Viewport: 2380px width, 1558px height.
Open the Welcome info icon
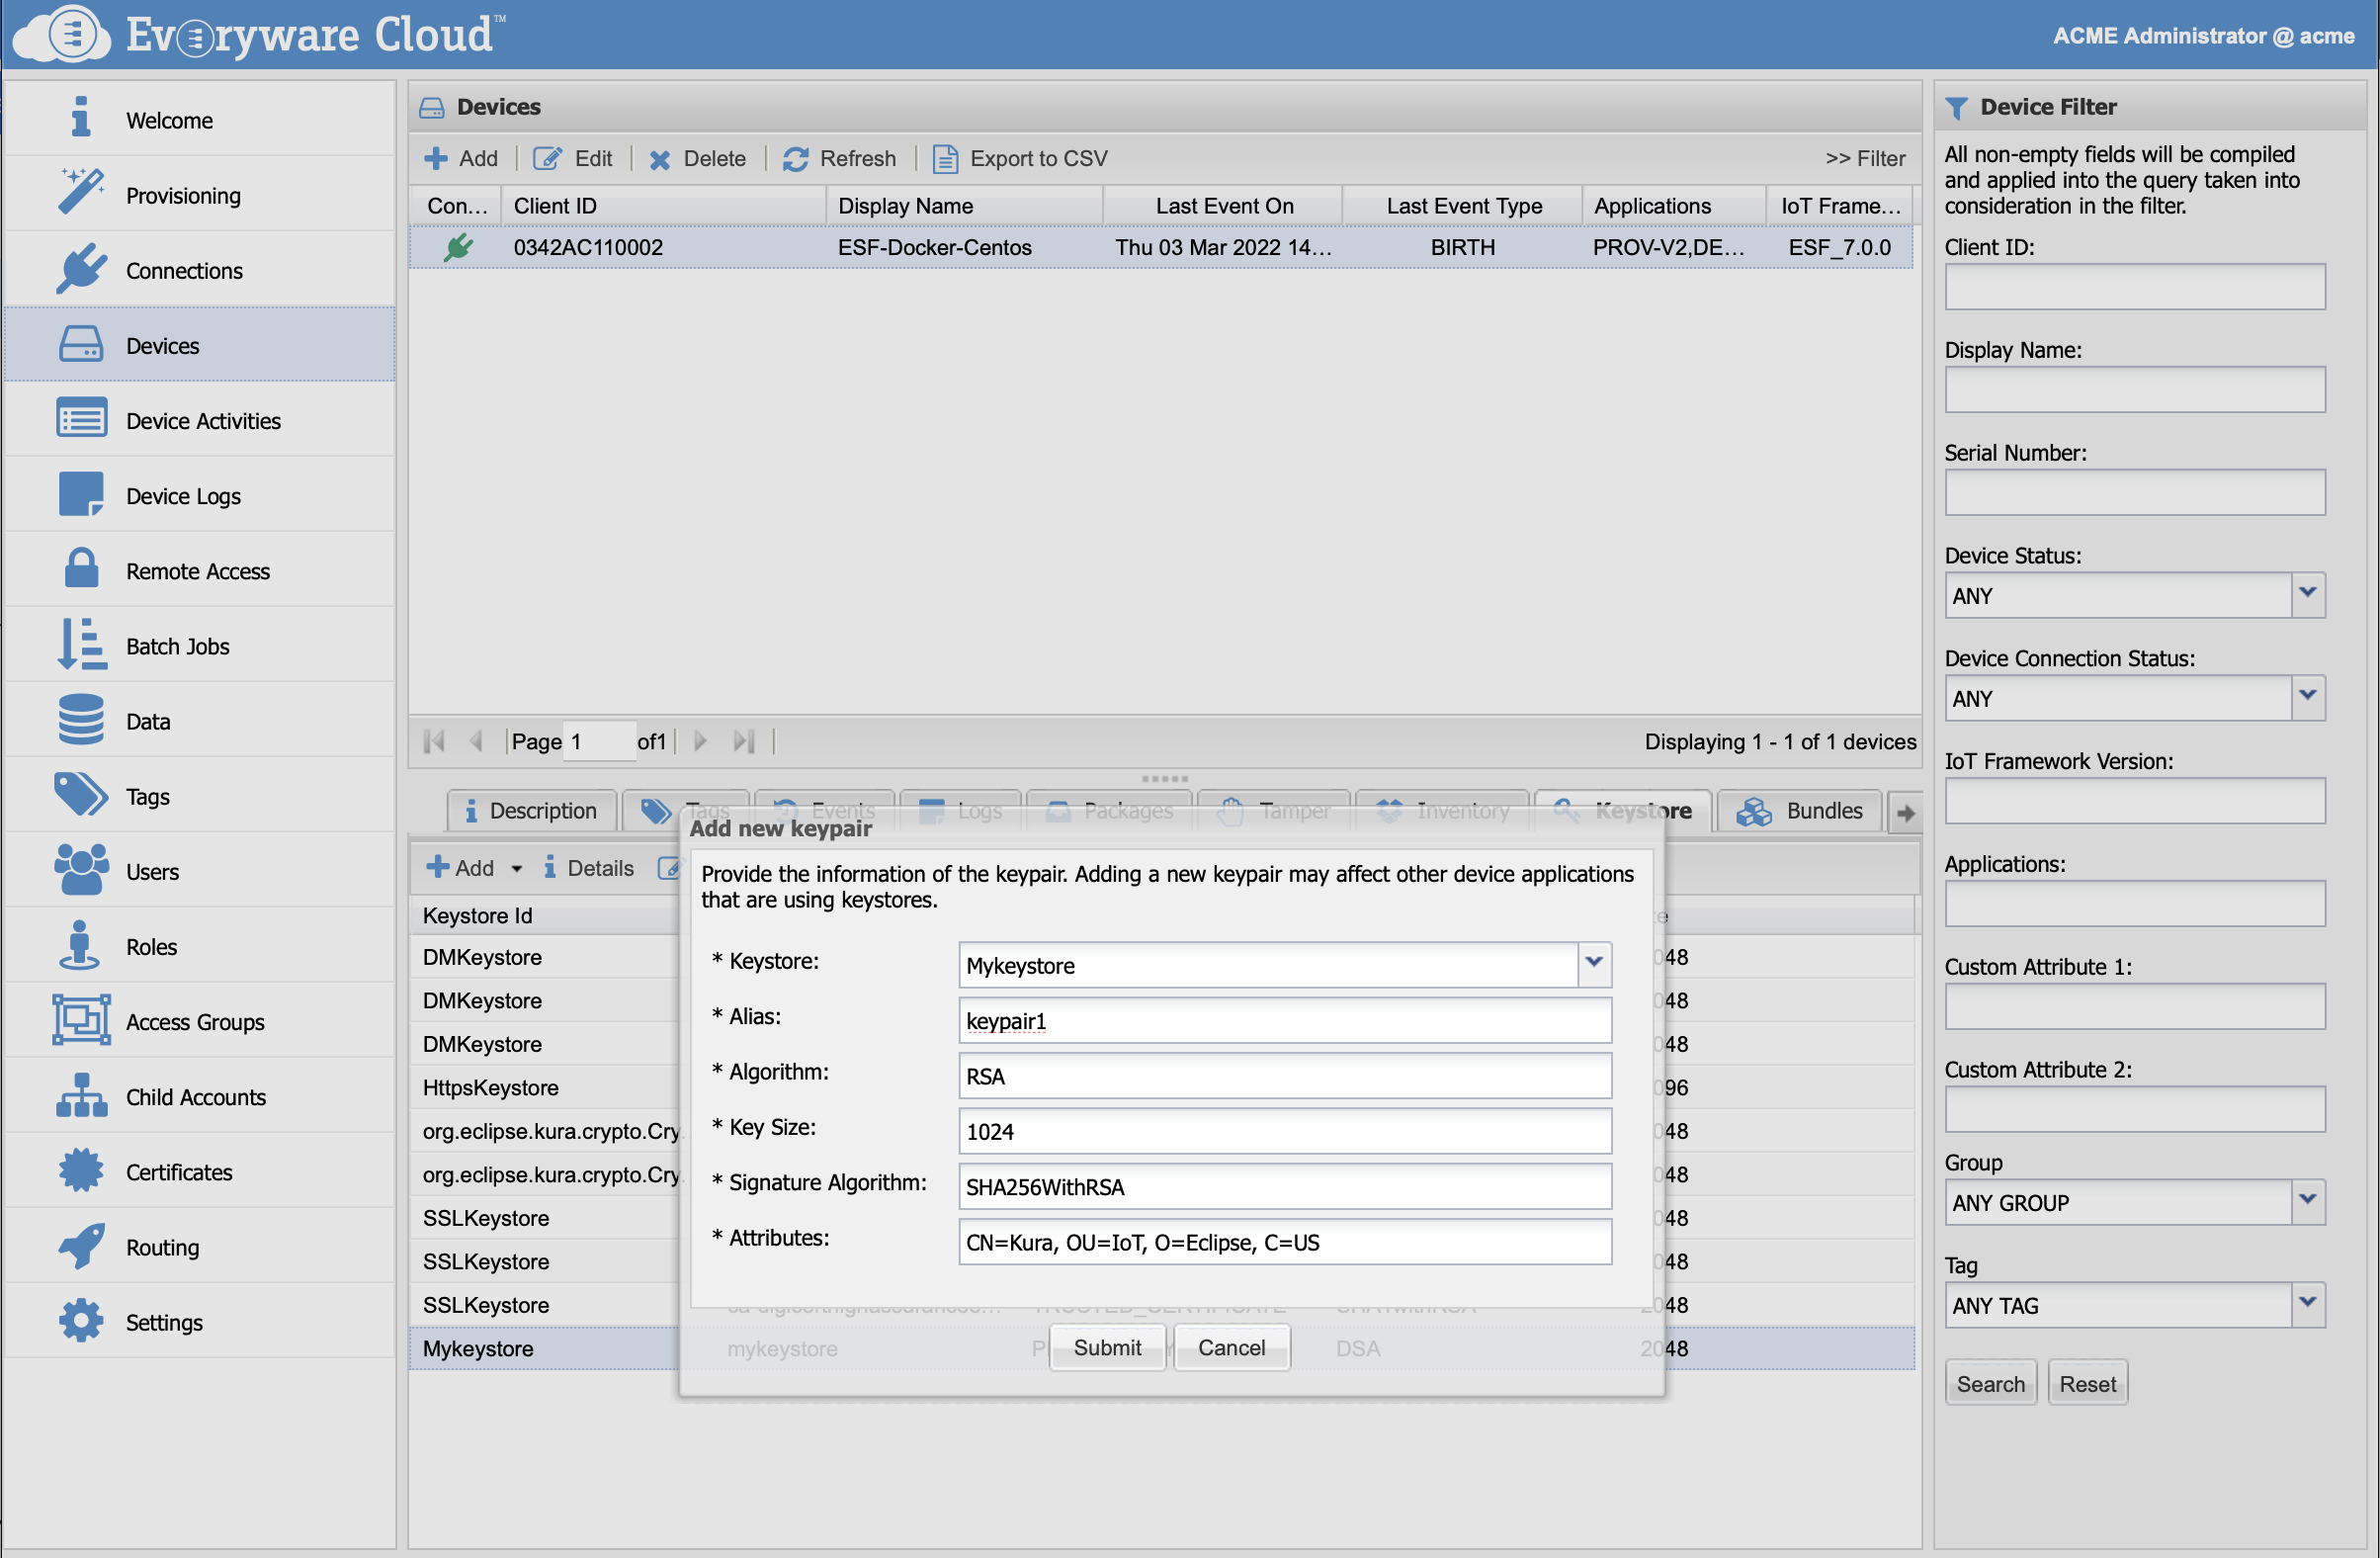click(81, 118)
